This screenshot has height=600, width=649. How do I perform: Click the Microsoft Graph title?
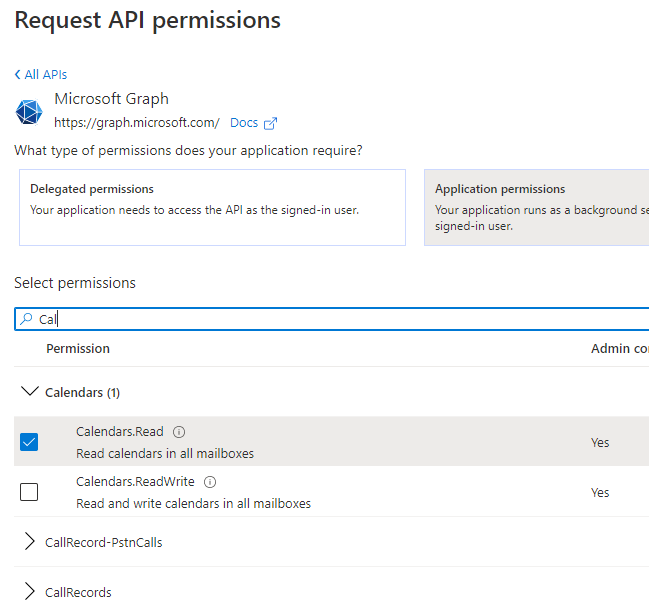pos(112,99)
